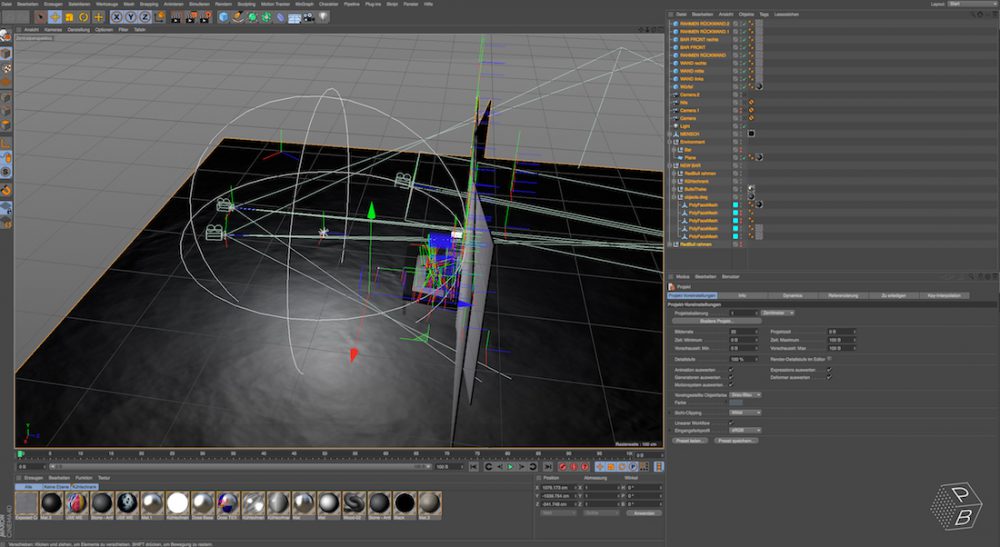
Task: Click cyan layer swatch of first PolyFaceMesh
Action: click(x=735, y=205)
